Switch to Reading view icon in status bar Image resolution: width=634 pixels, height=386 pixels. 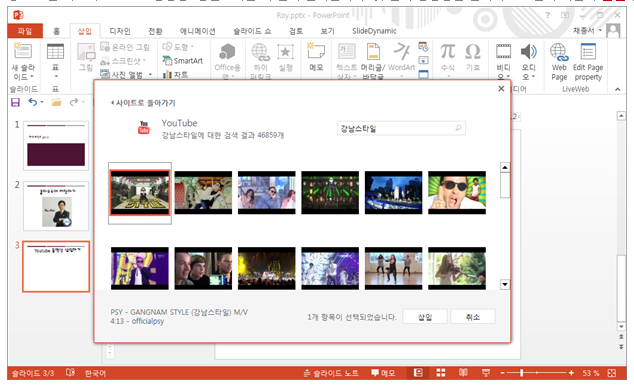[x=463, y=373]
